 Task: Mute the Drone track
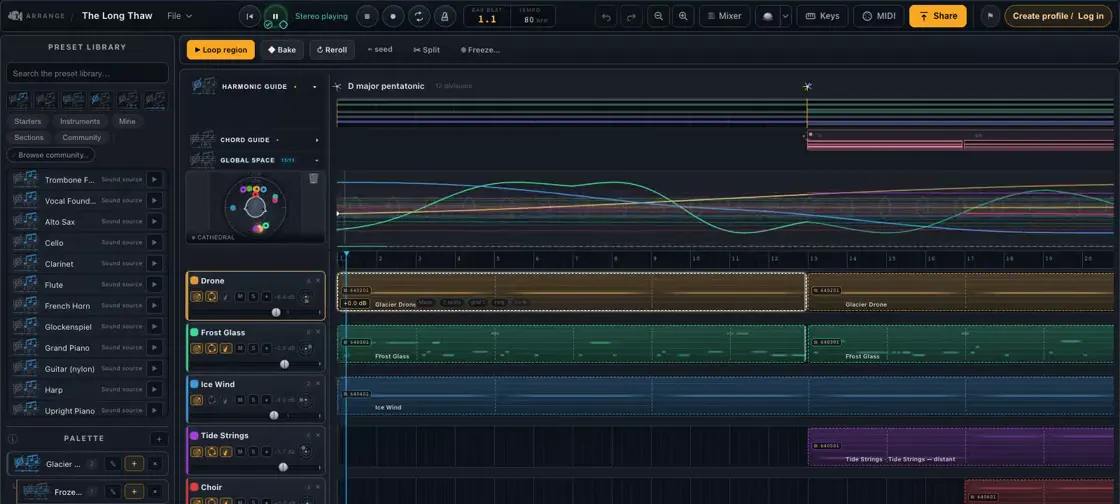tap(240, 296)
